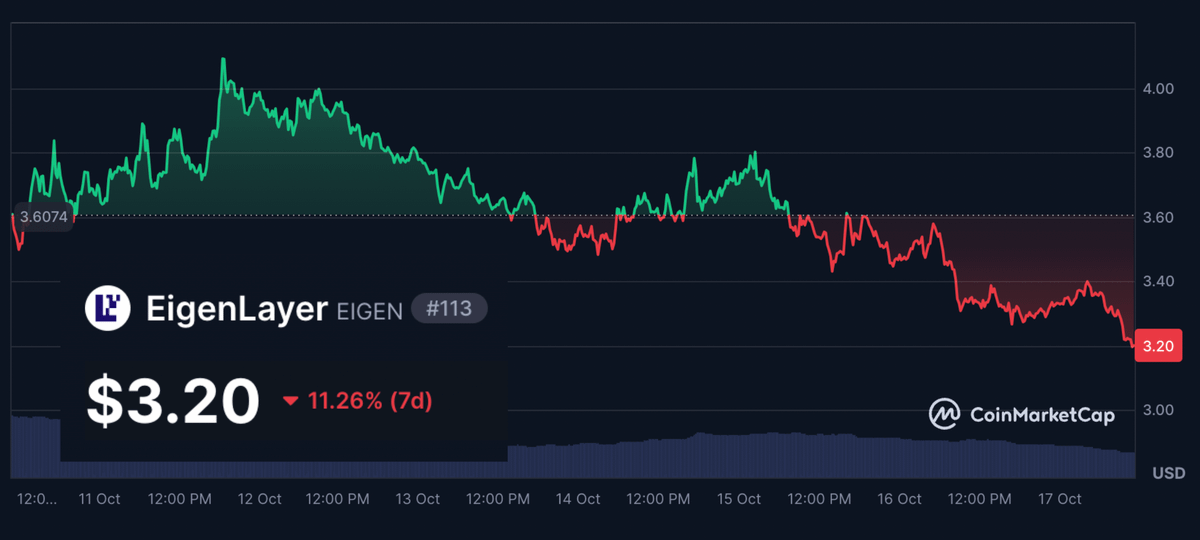This screenshot has width=1200, height=540.
Task: Click the 12 Oct date label
Action: pos(260,499)
